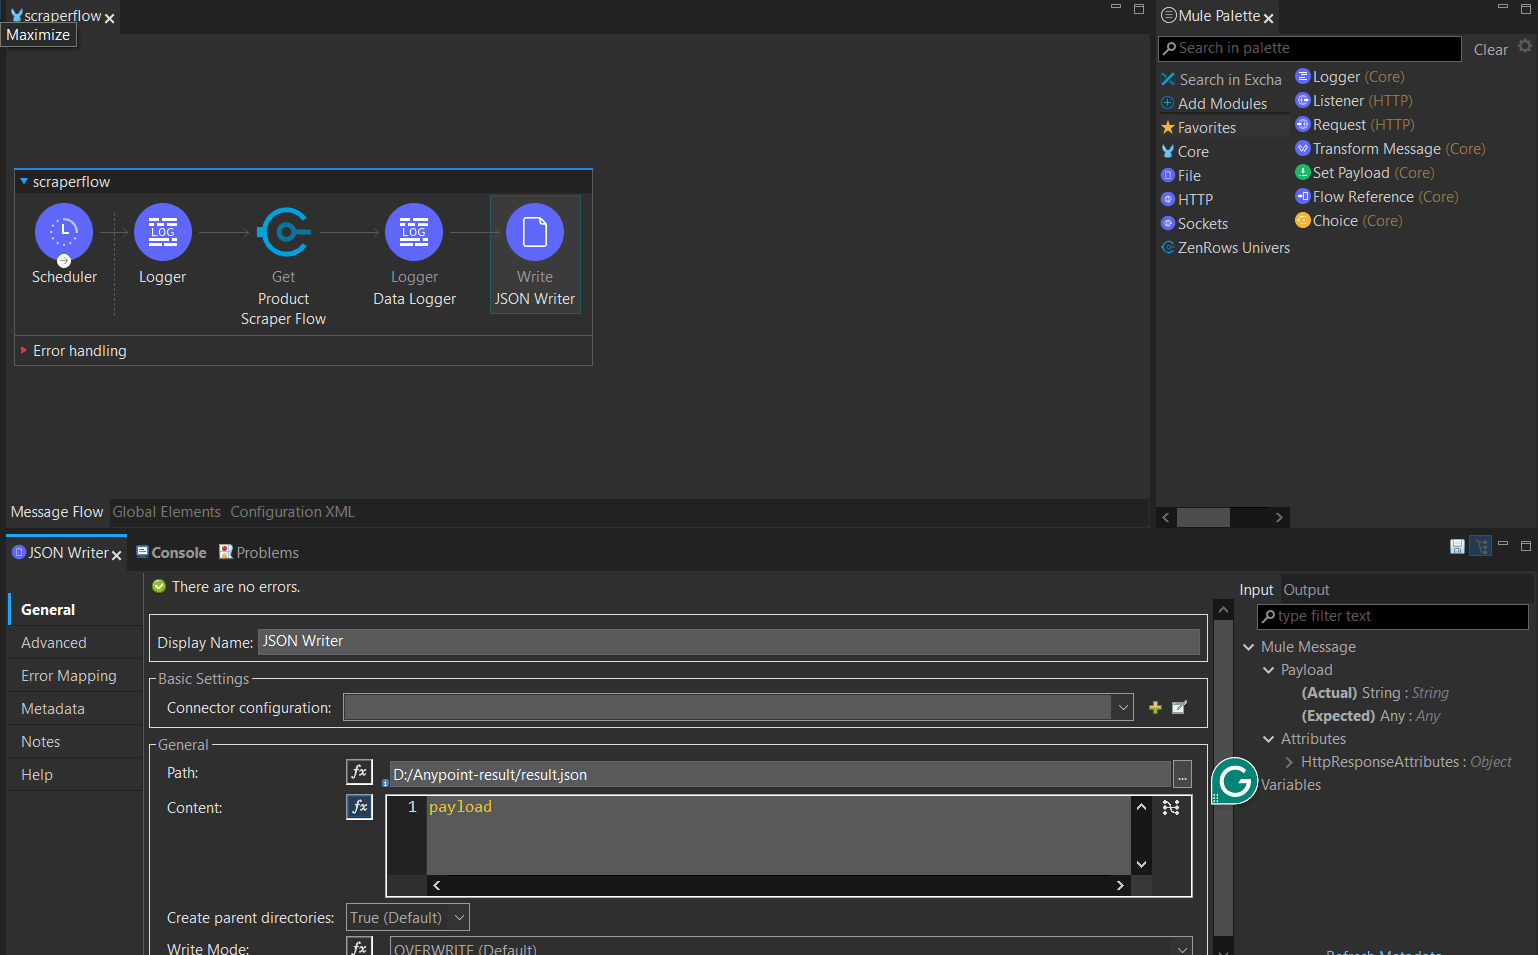Expand the Error handling section
The height and width of the screenshot is (955, 1538).
(24, 351)
